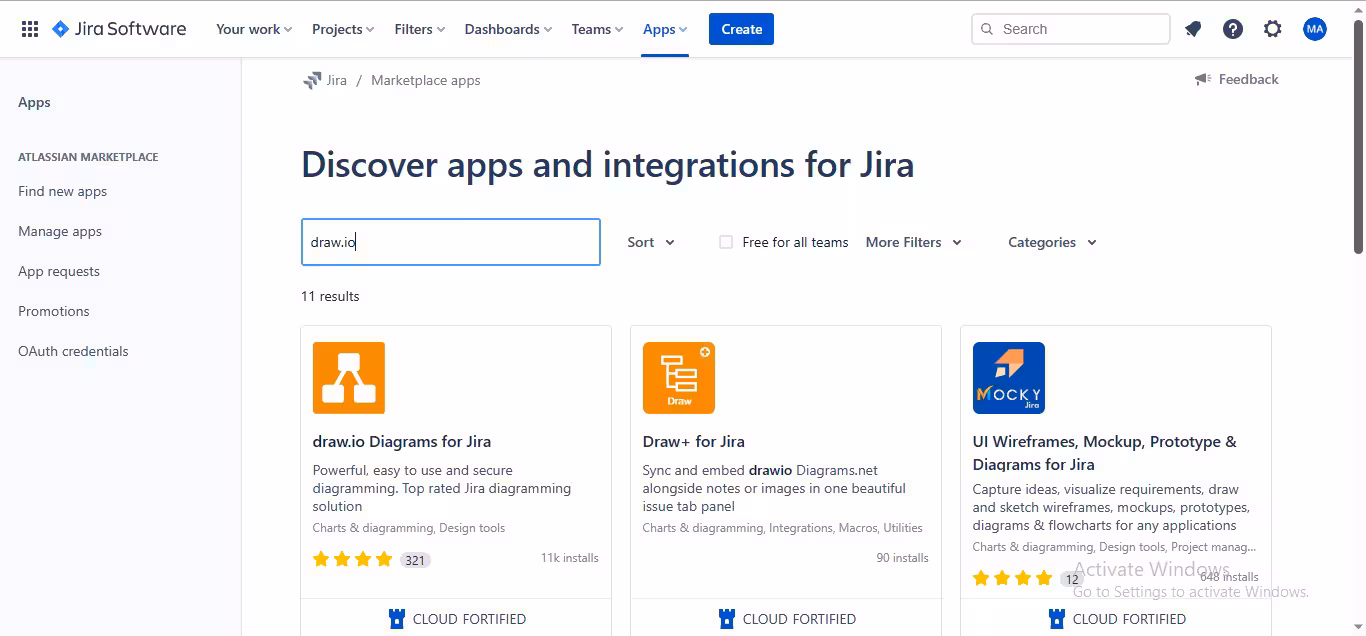The width and height of the screenshot is (1366, 636).
Task: Open the MA profile avatar
Action: tap(1315, 29)
